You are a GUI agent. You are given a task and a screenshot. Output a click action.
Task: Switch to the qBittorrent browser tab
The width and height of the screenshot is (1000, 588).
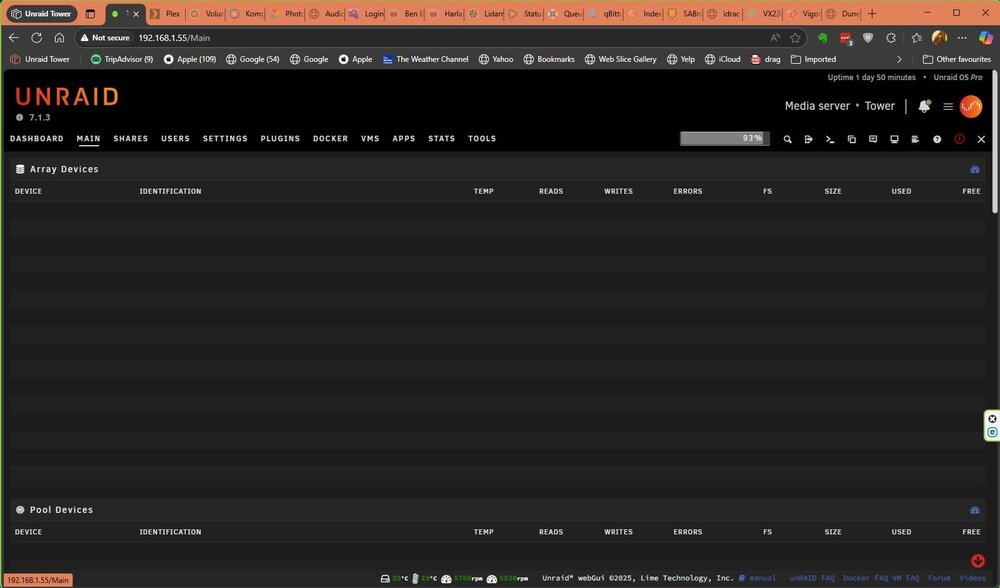click(606, 13)
